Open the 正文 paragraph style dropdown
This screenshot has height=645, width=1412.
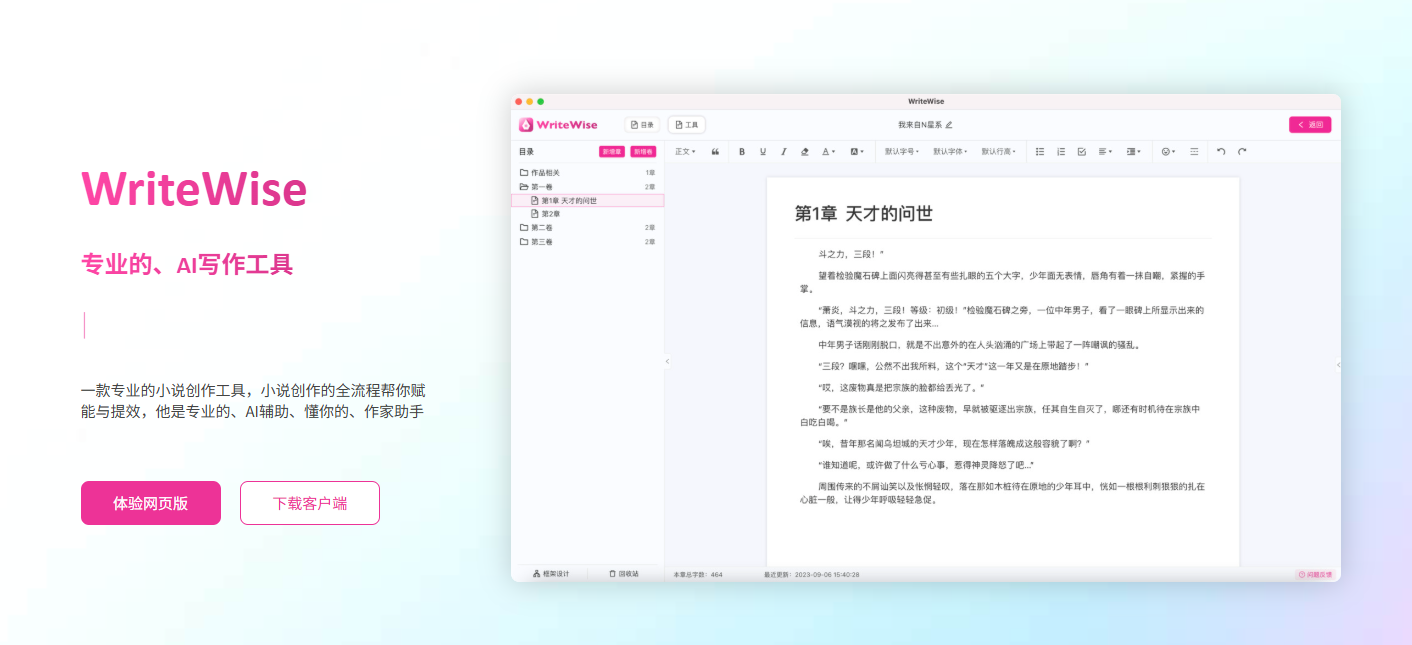tap(684, 152)
